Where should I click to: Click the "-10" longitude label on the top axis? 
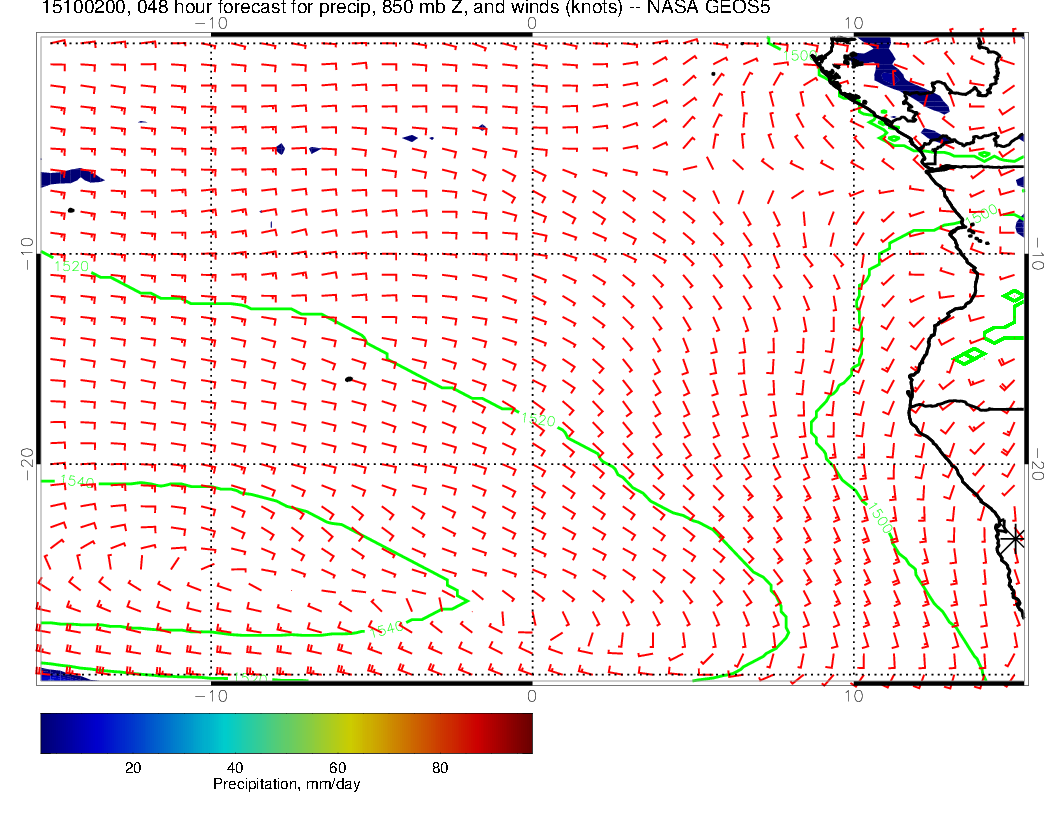(210, 23)
